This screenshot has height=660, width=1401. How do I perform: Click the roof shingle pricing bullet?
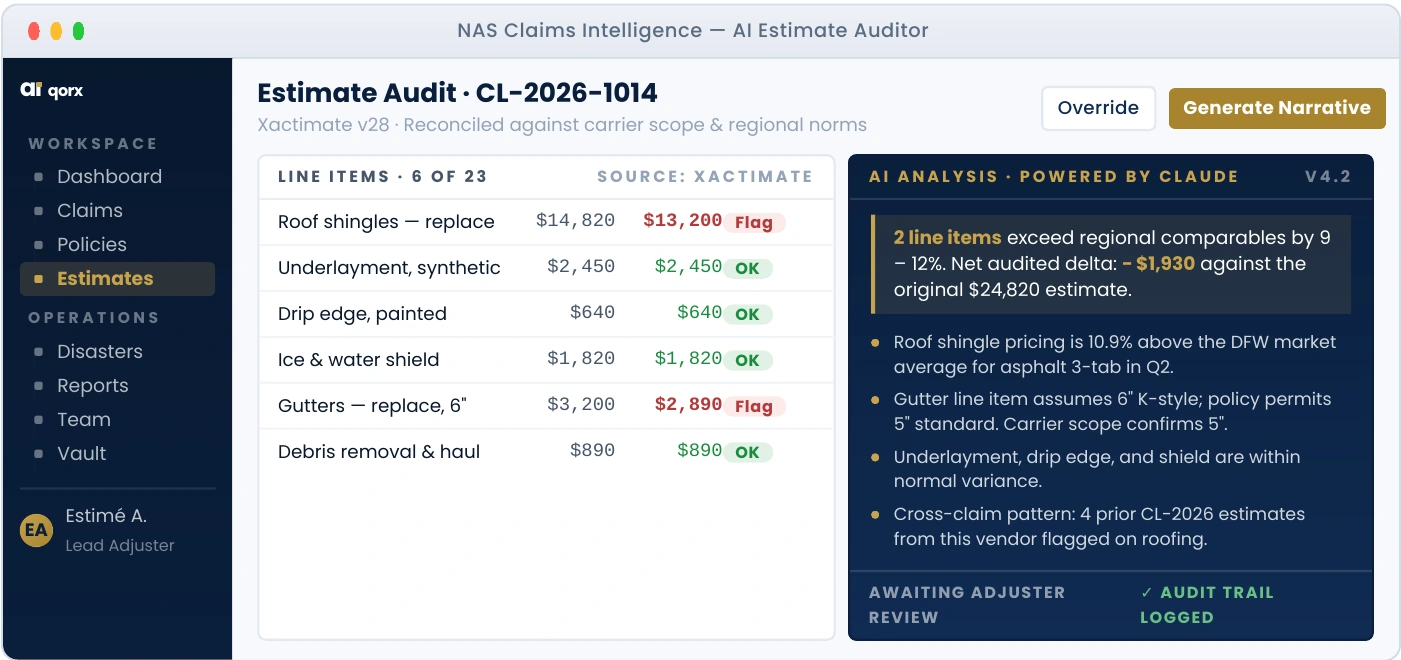[1114, 354]
